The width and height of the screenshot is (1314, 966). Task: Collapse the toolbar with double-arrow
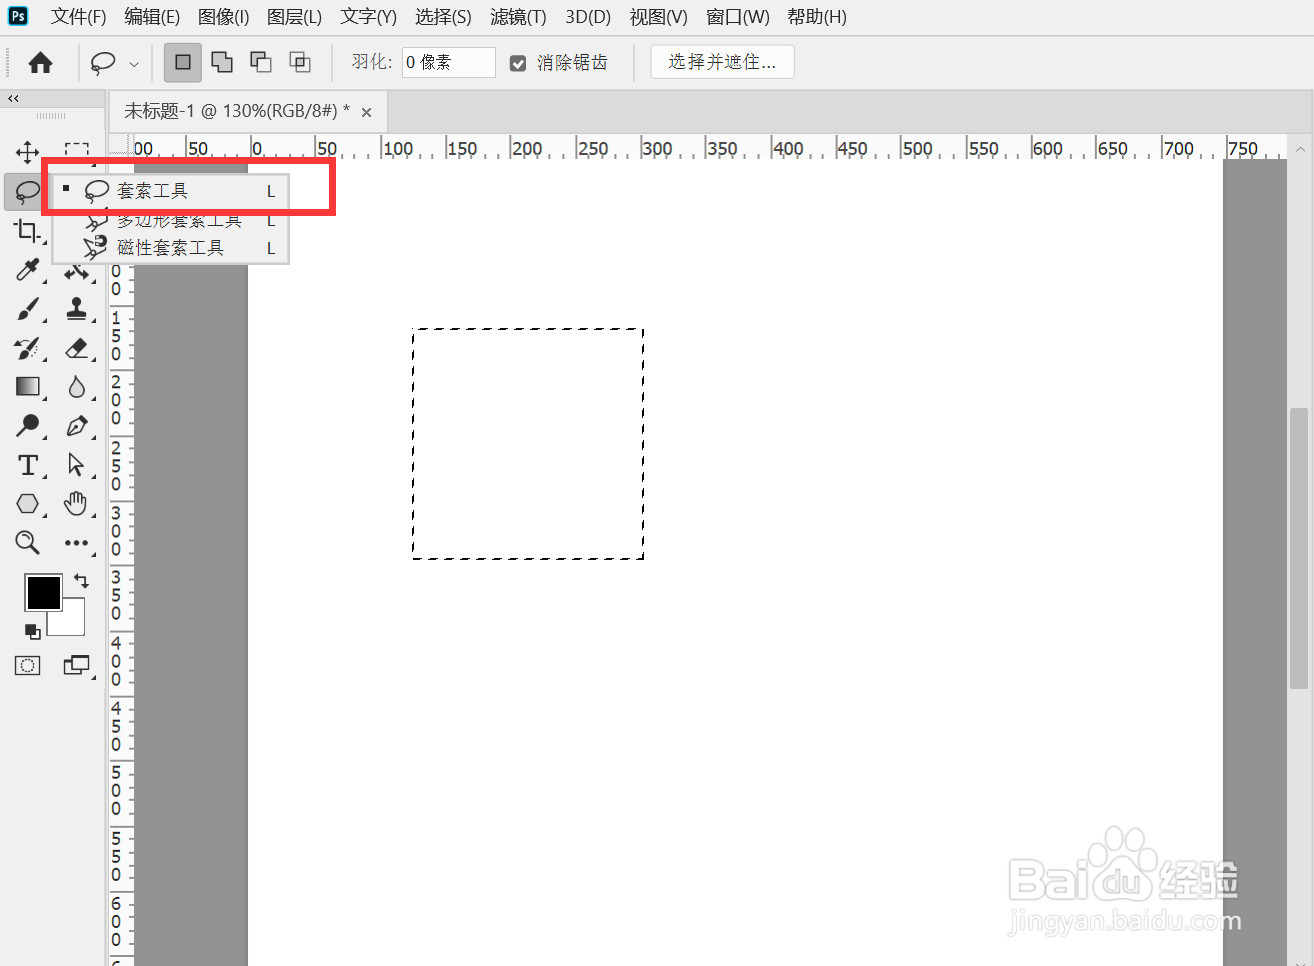click(x=13, y=98)
